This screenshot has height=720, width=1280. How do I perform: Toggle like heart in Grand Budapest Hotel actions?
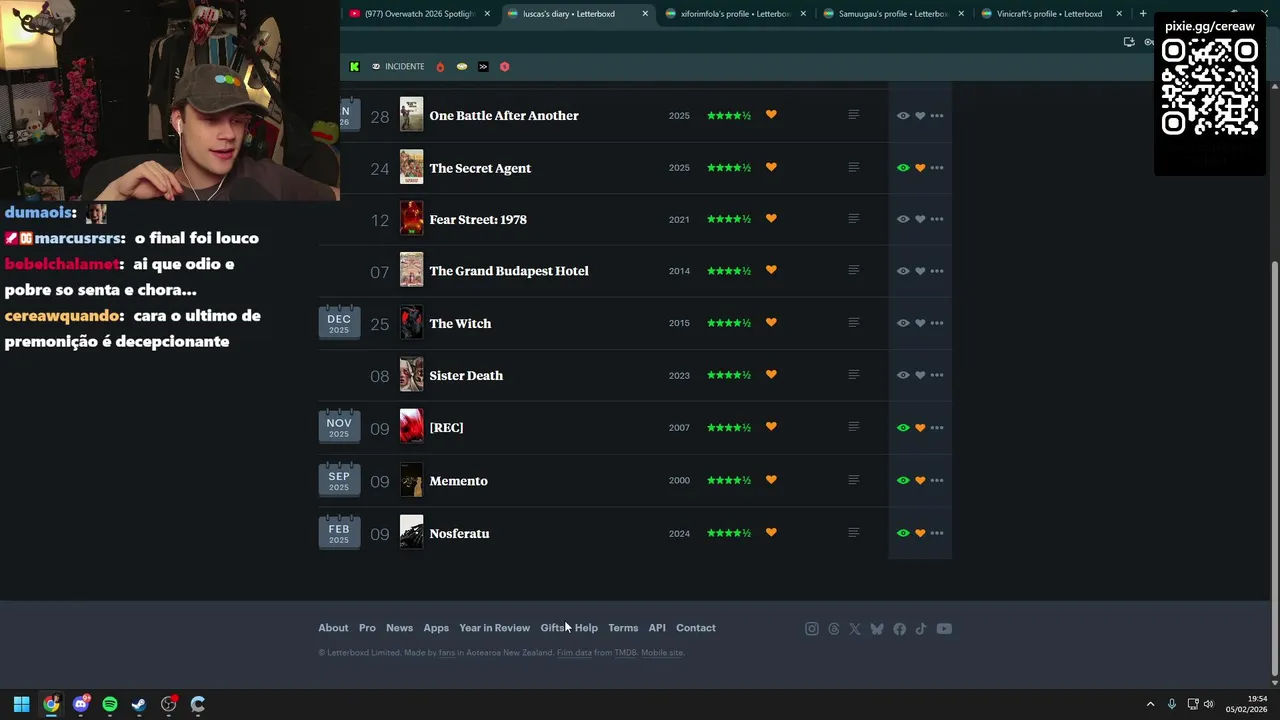point(920,271)
